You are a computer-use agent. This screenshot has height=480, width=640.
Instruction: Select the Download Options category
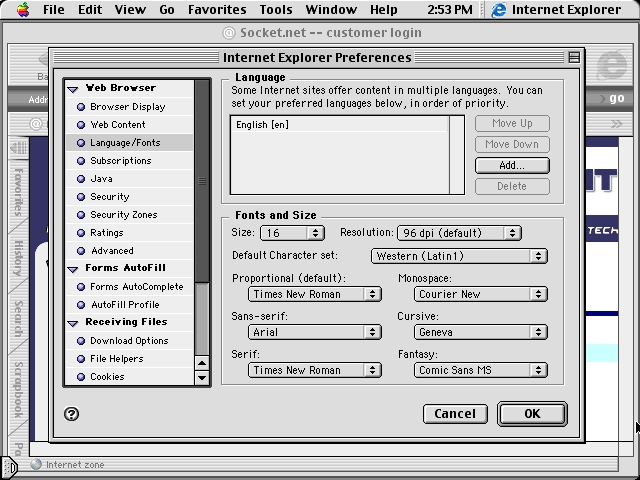tap(129, 340)
